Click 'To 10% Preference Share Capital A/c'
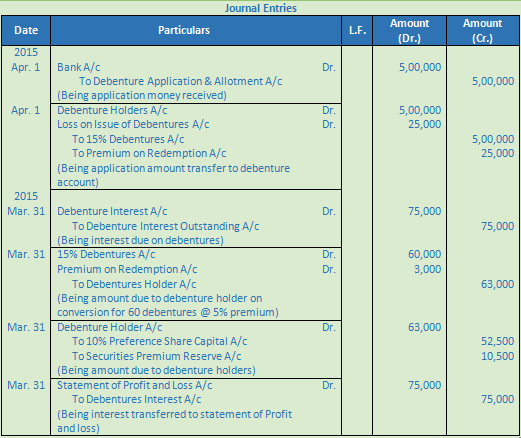 [x=160, y=341]
